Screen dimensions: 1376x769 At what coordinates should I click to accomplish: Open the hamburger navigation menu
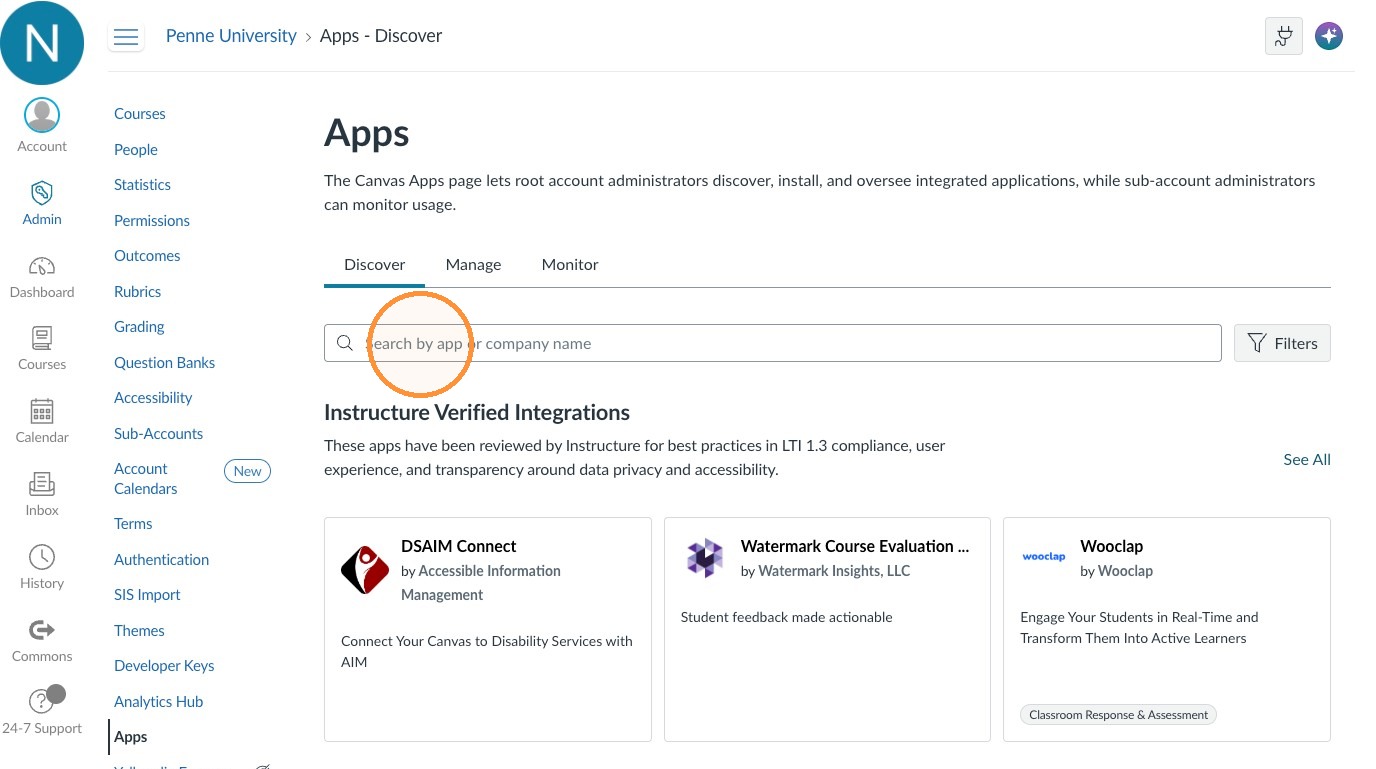pyautogui.click(x=126, y=37)
